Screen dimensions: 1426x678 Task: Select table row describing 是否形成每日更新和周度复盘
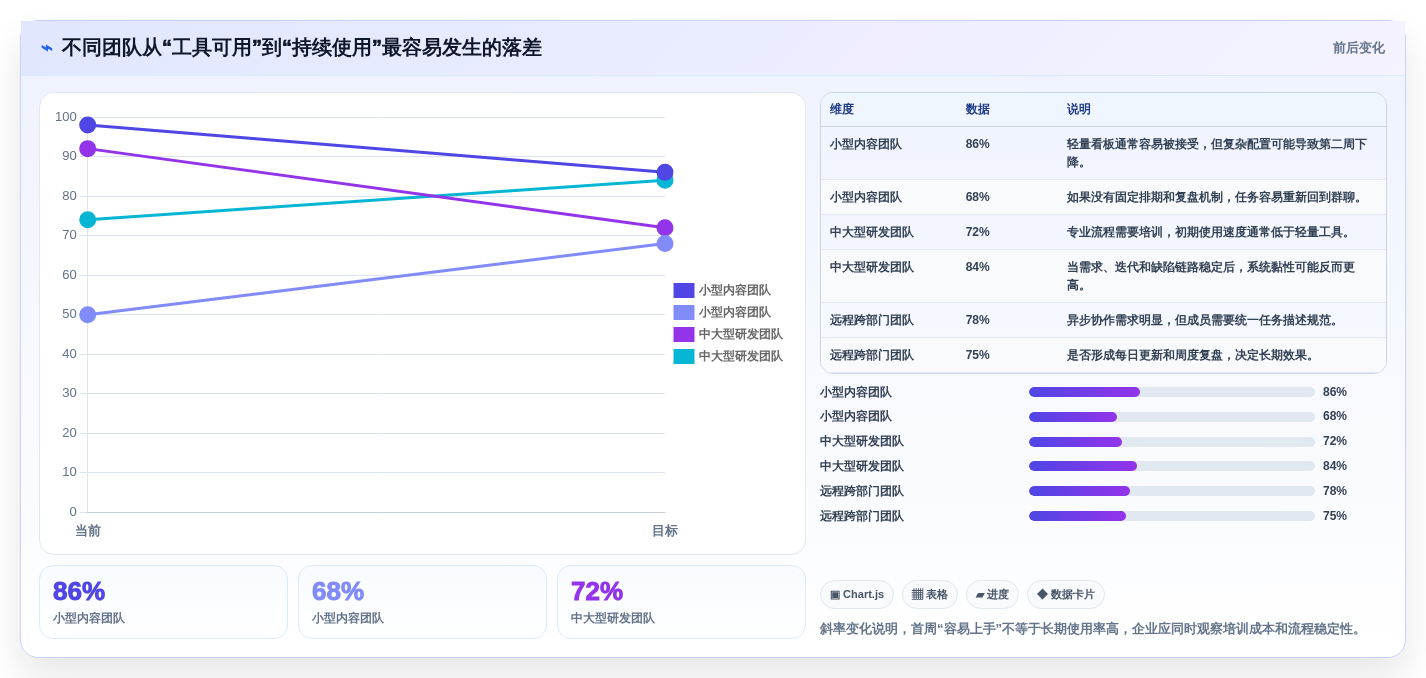click(1103, 355)
